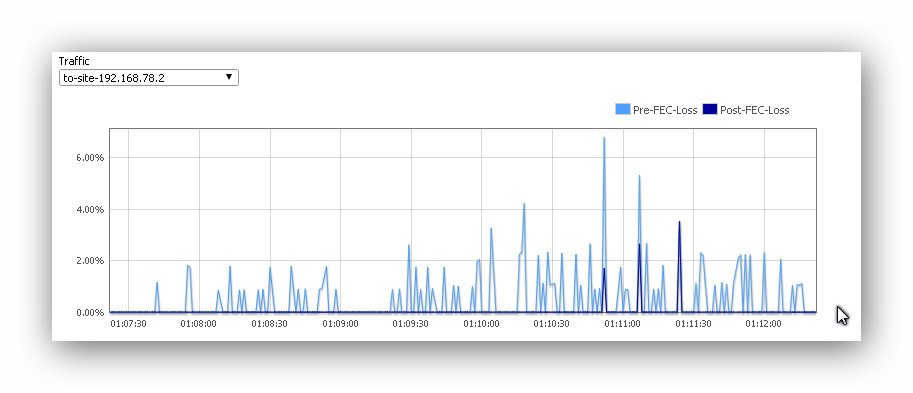Click the 4.00% y-axis label

pyautogui.click(x=89, y=210)
